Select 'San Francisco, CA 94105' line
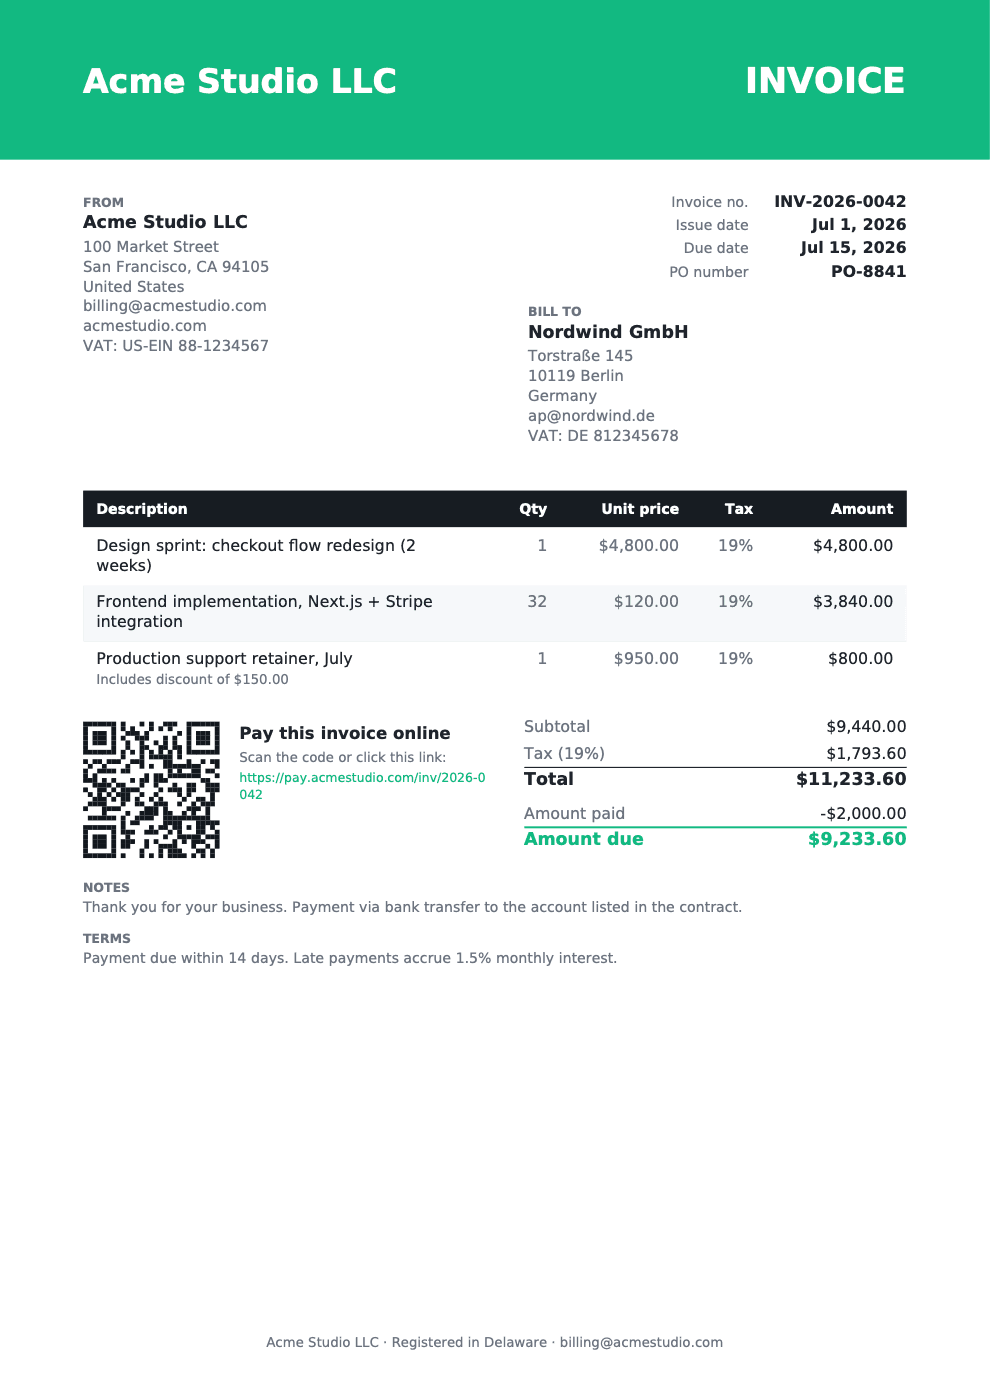The image size is (990, 1400). pyautogui.click(x=176, y=267)
